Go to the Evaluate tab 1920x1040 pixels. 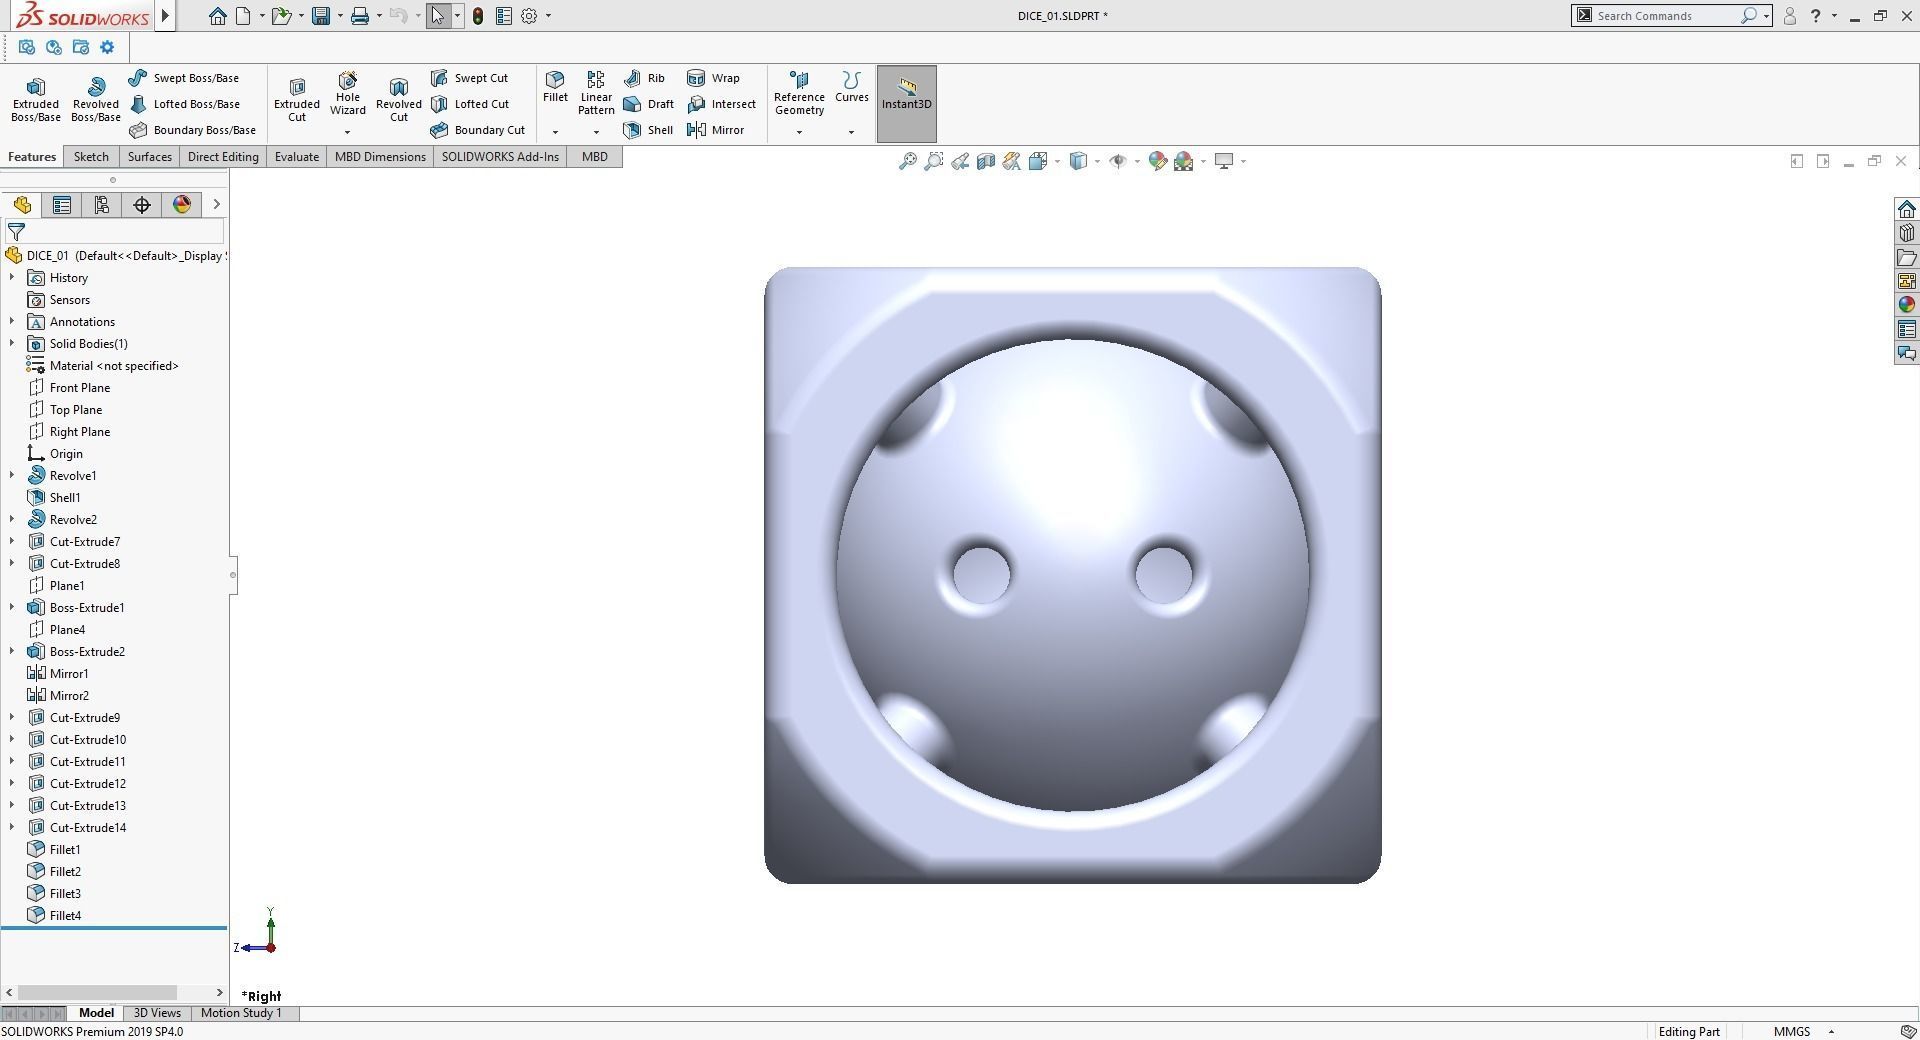297,157
